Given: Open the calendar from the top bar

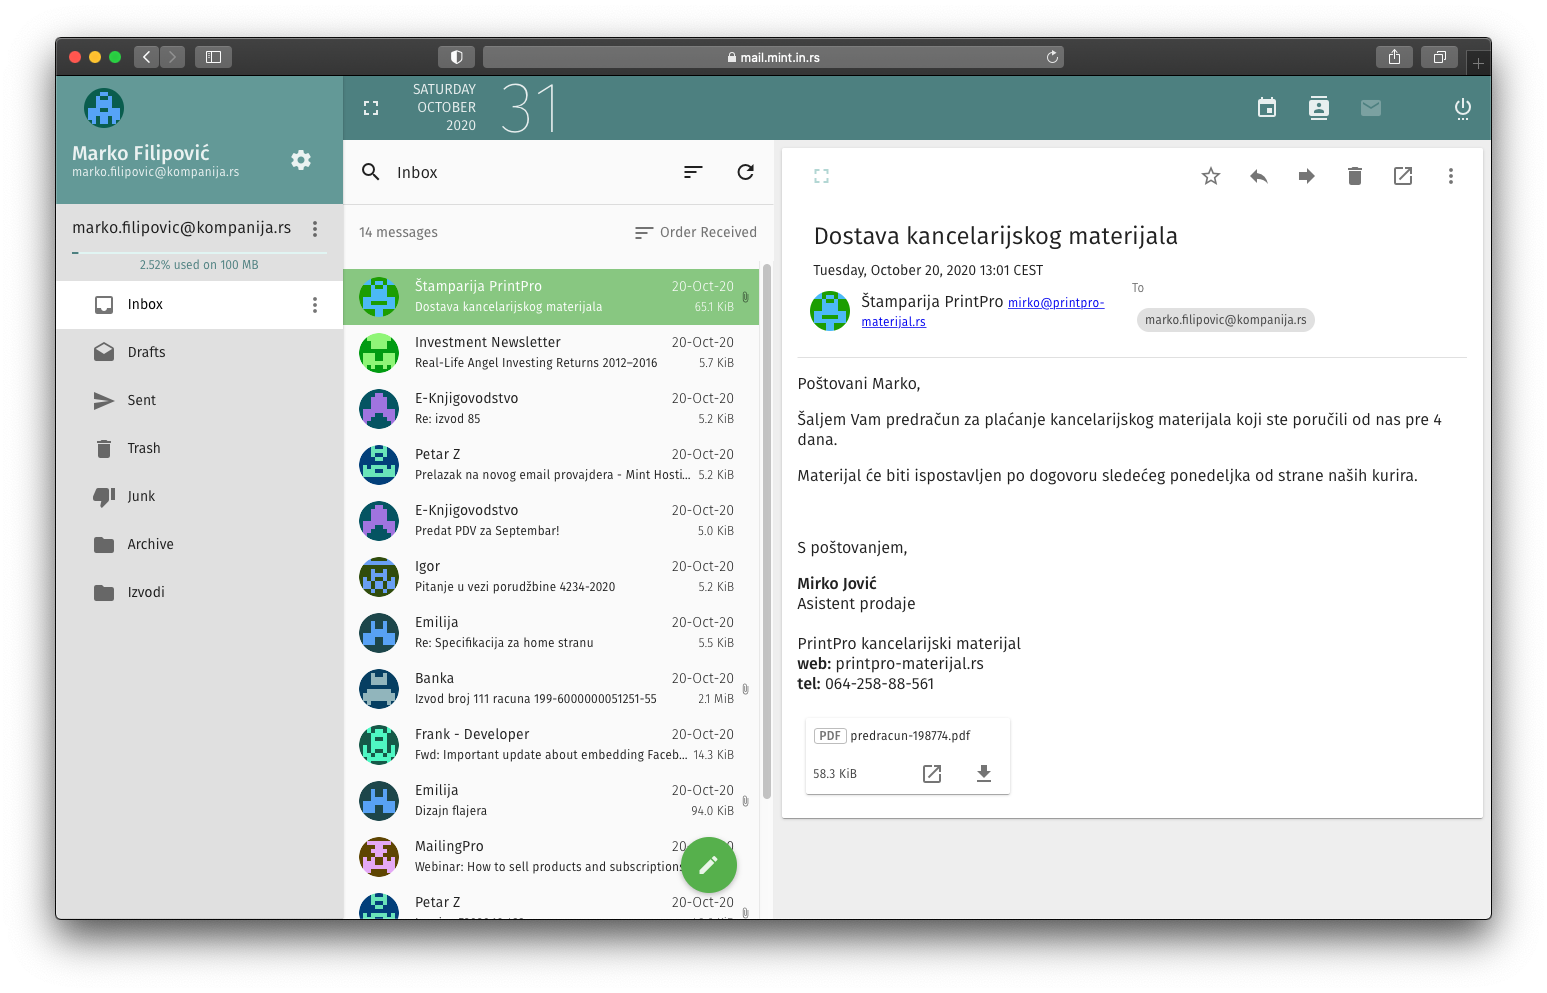Looking at the screenshot, I should [x=1266, y=108].
